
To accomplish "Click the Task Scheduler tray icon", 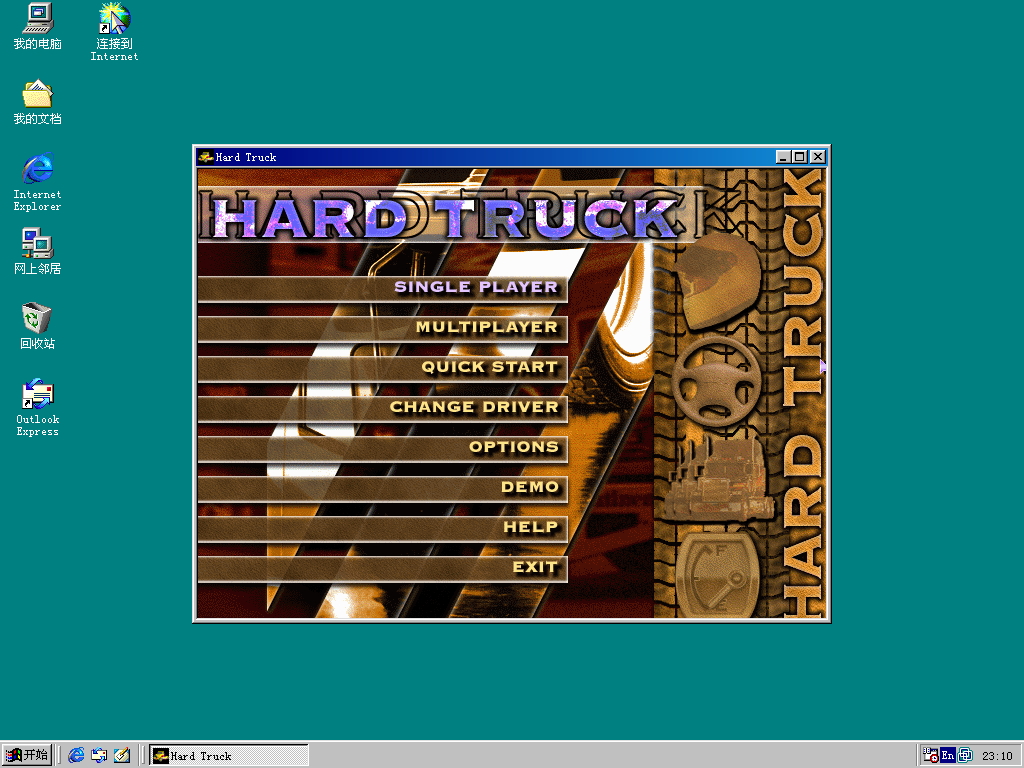I will [x=930, y=755].
